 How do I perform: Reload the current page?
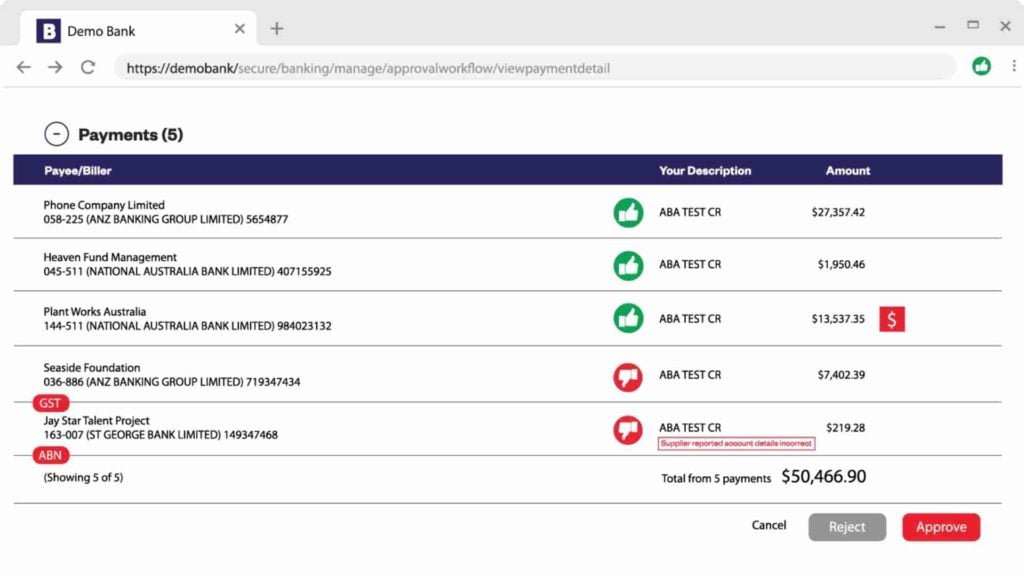[88, 67]
